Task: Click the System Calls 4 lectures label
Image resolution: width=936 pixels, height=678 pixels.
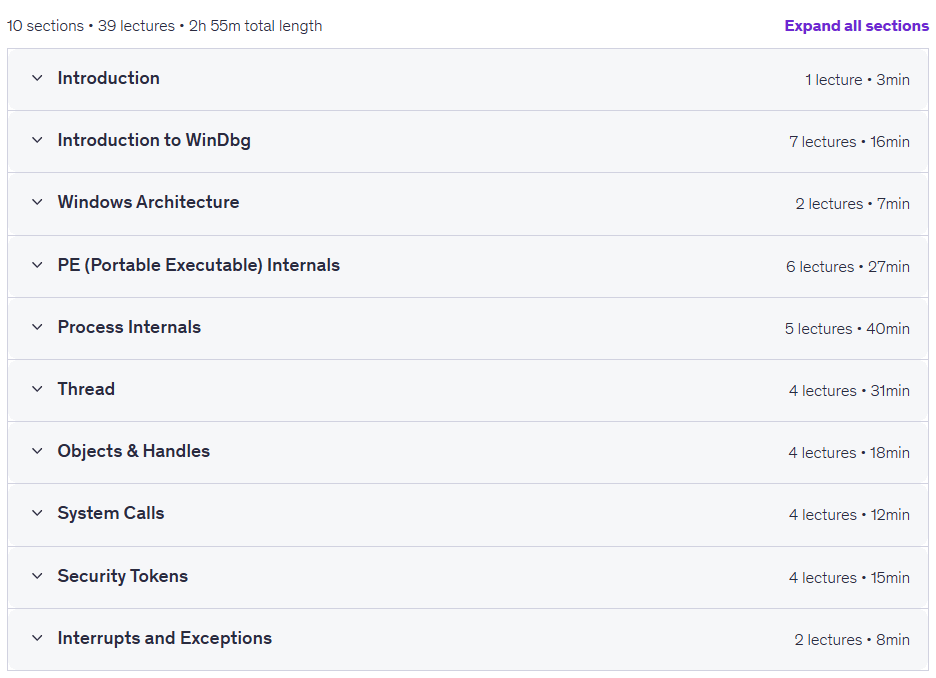Action: click(823, 514)
